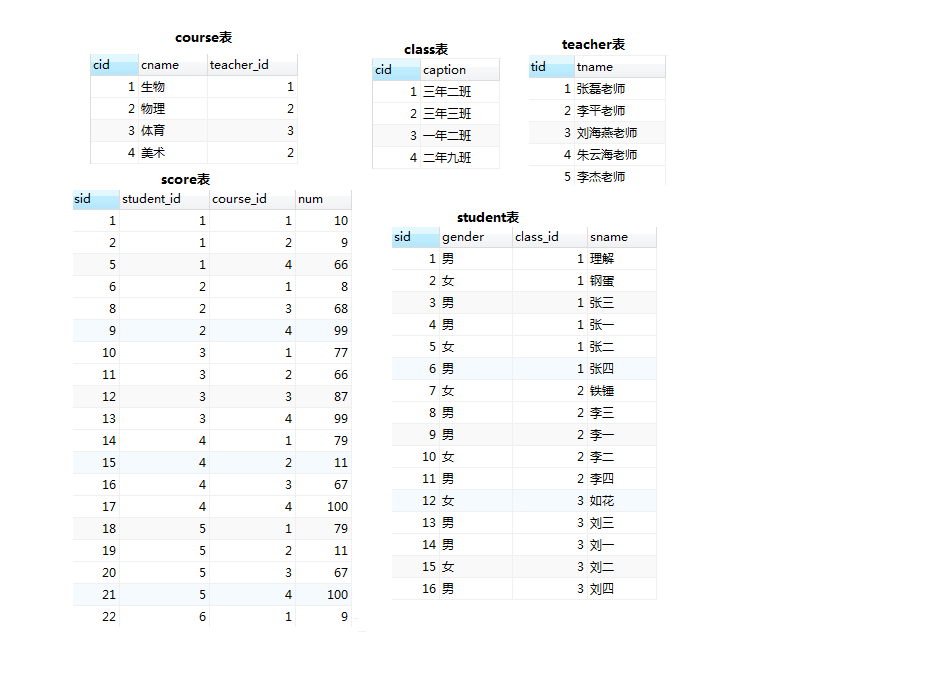Click the 生物 course name cell
Image resolution: width=949 pixels, height=697 pixels.
click(x=173, y=87)
